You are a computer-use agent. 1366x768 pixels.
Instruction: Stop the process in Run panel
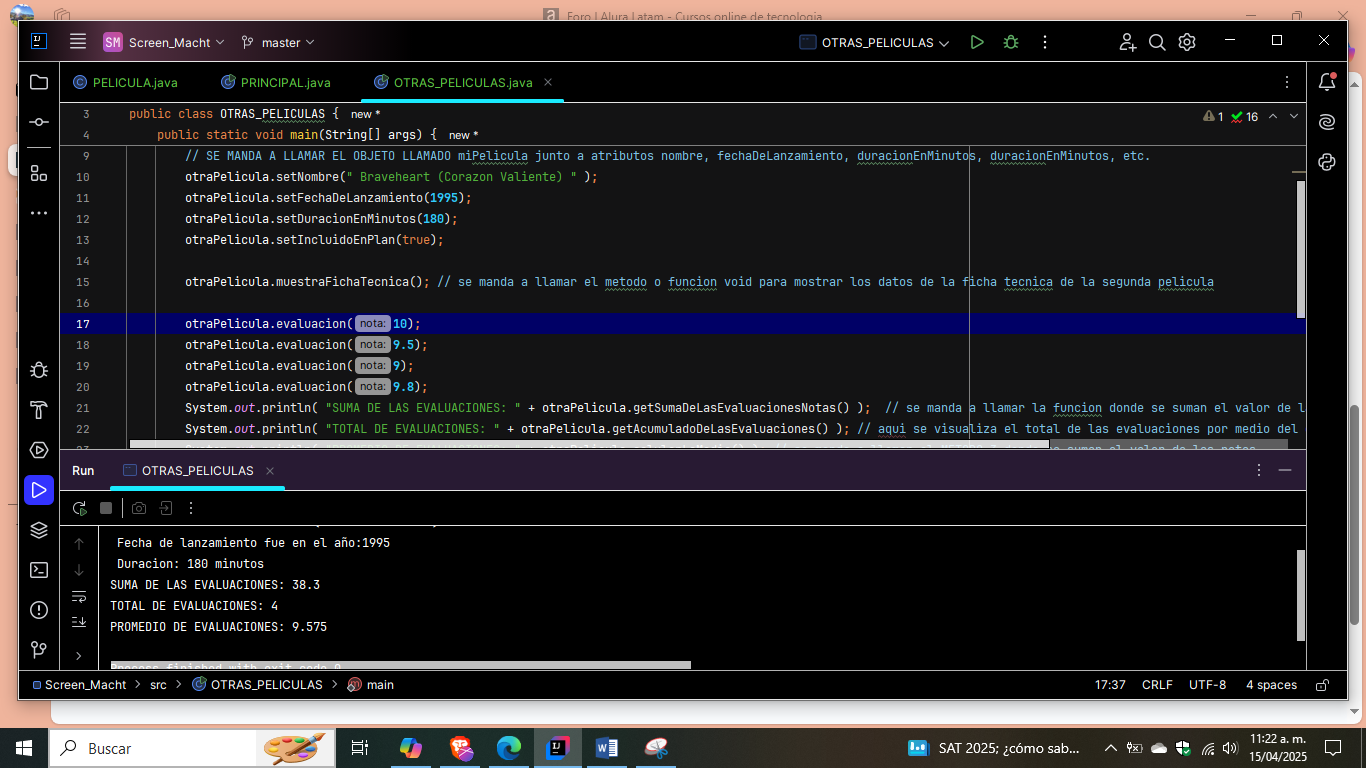click(106, 508)
